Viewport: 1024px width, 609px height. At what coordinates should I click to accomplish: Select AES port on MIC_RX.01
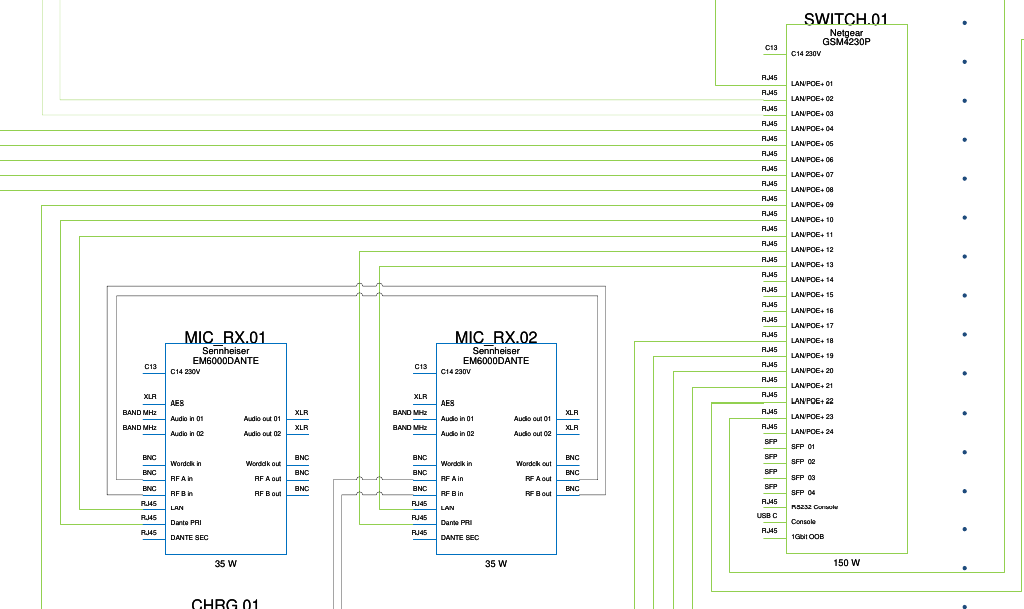tap(177, 403)
